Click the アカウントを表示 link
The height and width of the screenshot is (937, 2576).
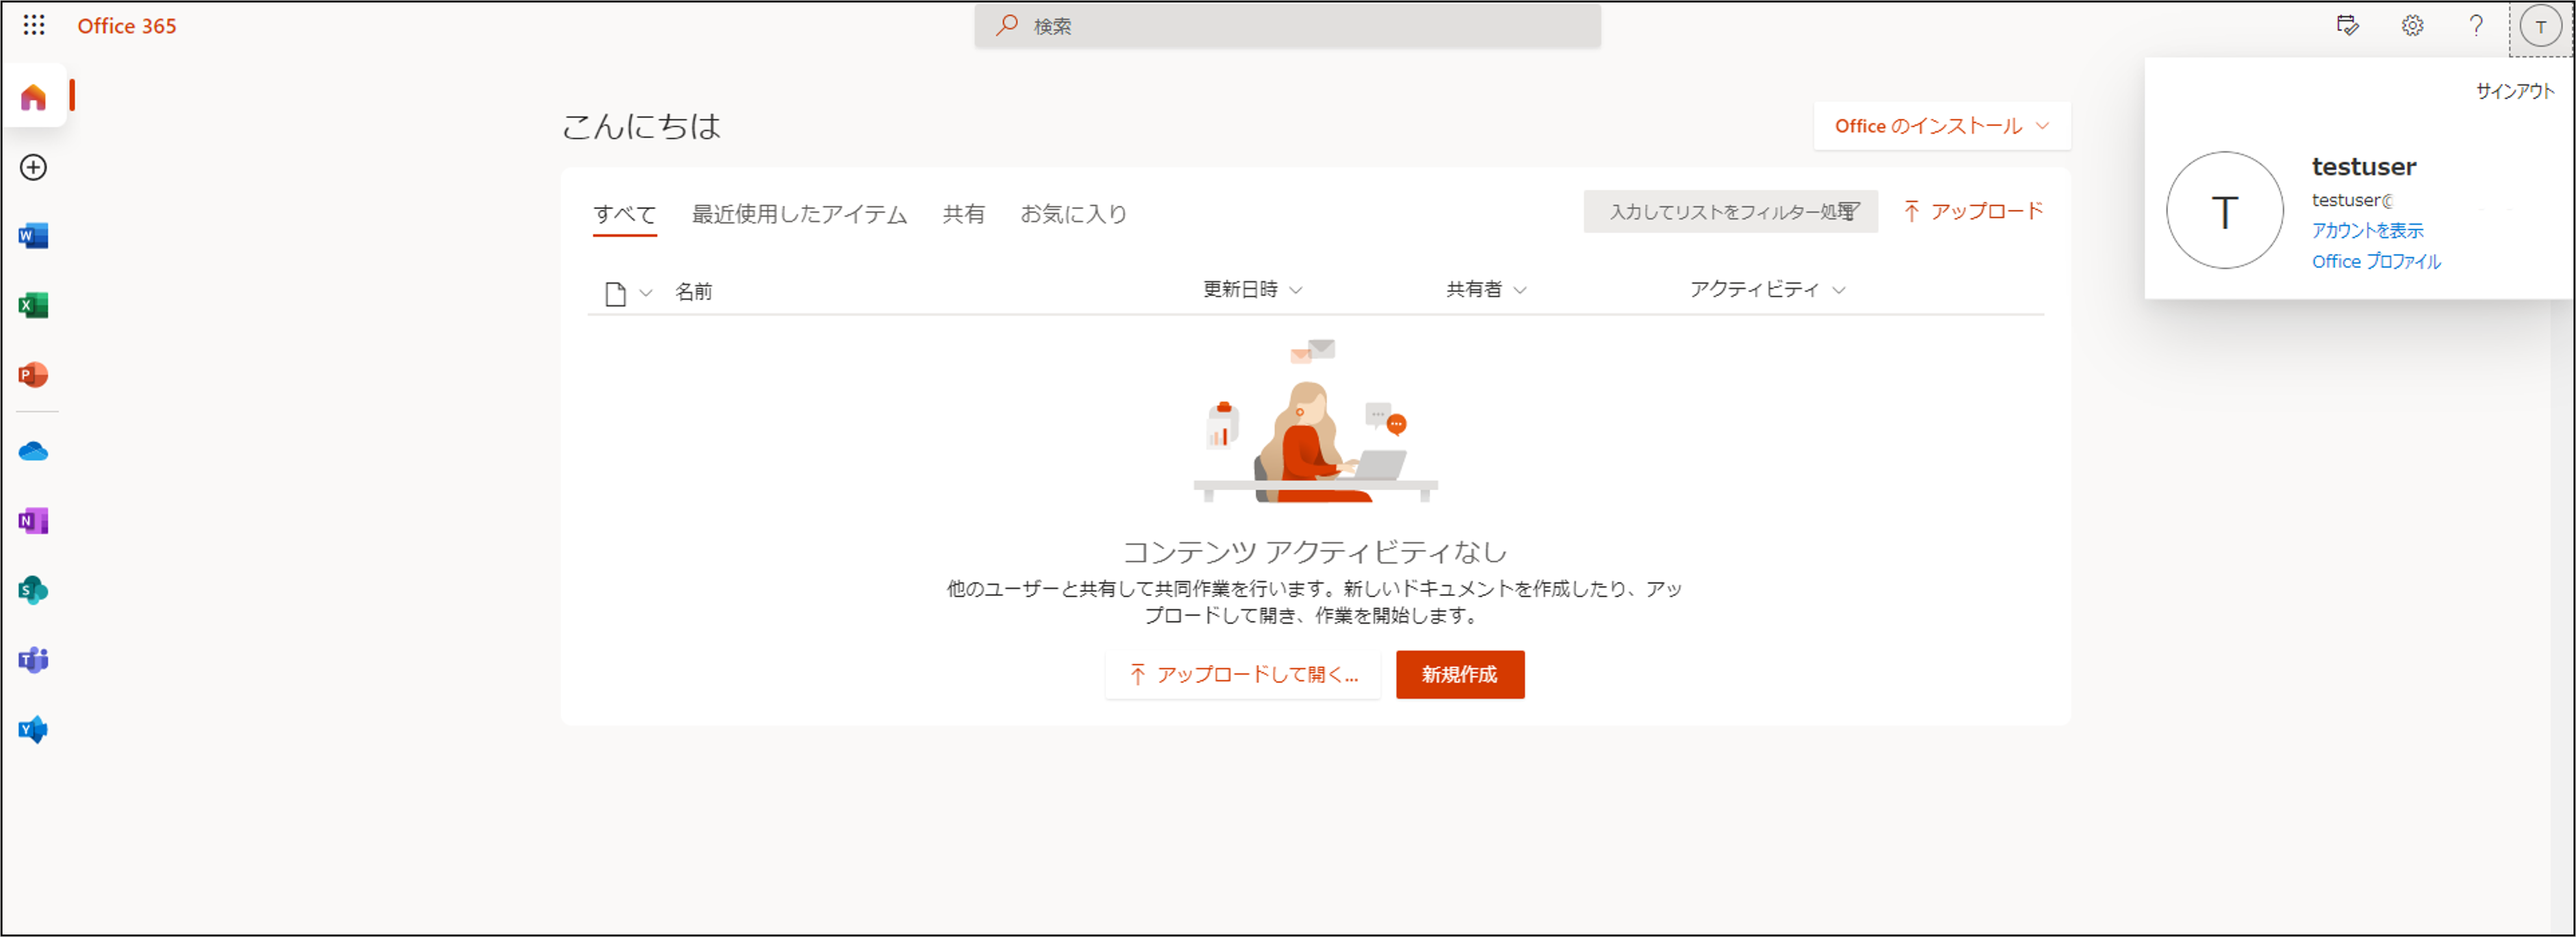2367,231
